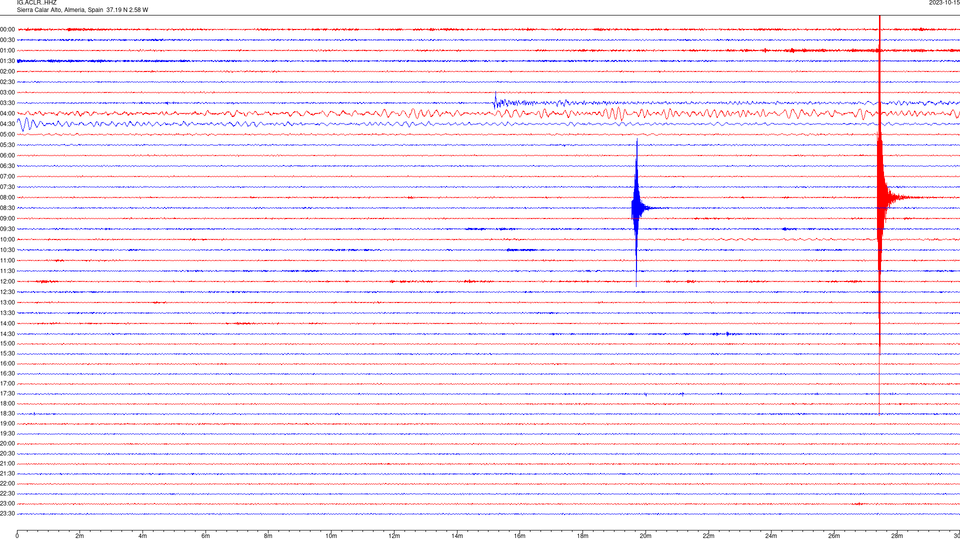Screen dimensions: 960x540
Task: Click the "11:00" trace time label
Action: pyautogui.click(x=8, y=260)
